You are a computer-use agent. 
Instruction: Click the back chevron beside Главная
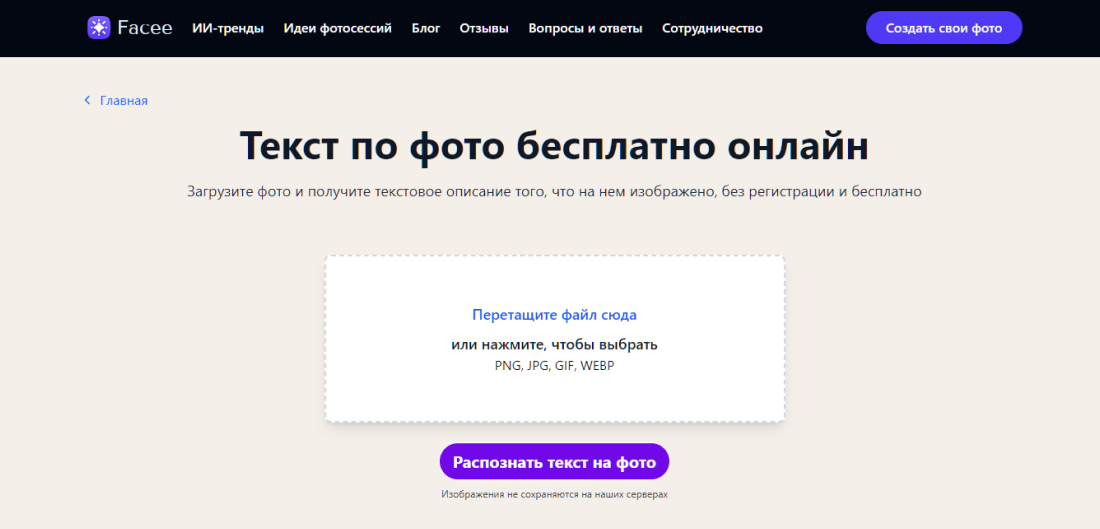[x=87, y=100]
